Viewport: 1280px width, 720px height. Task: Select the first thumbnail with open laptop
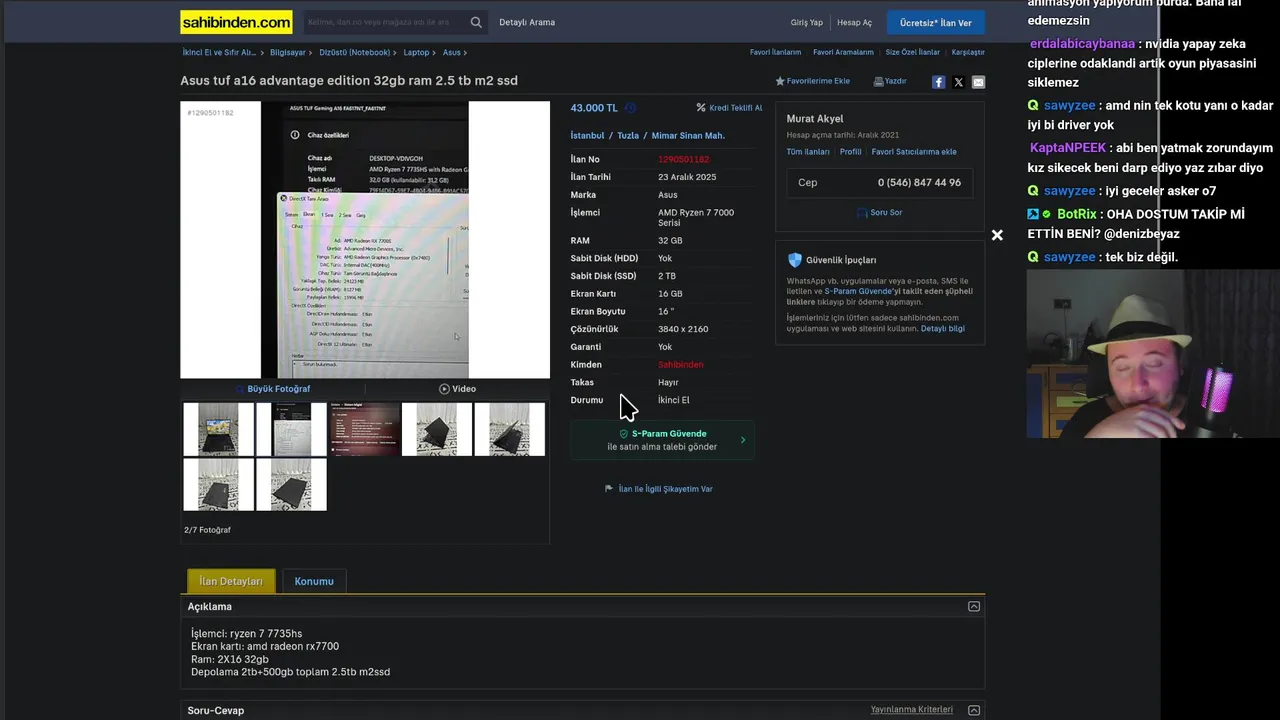click(x=218, y=429)
